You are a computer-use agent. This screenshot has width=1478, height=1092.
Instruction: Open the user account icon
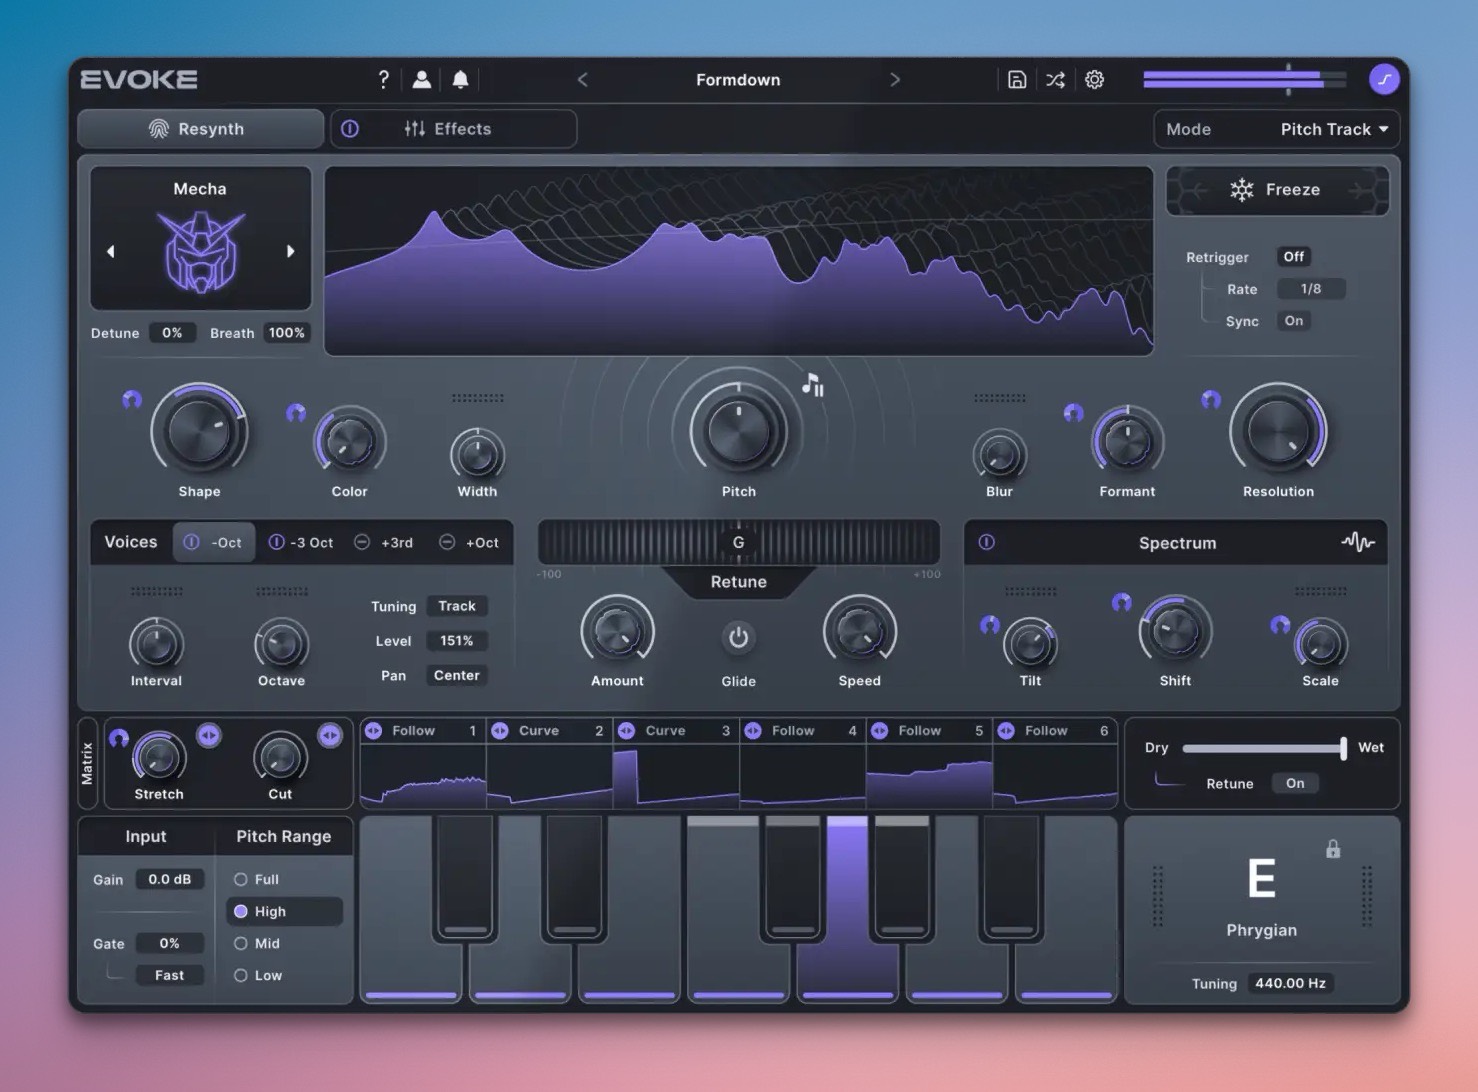[422, 80]
